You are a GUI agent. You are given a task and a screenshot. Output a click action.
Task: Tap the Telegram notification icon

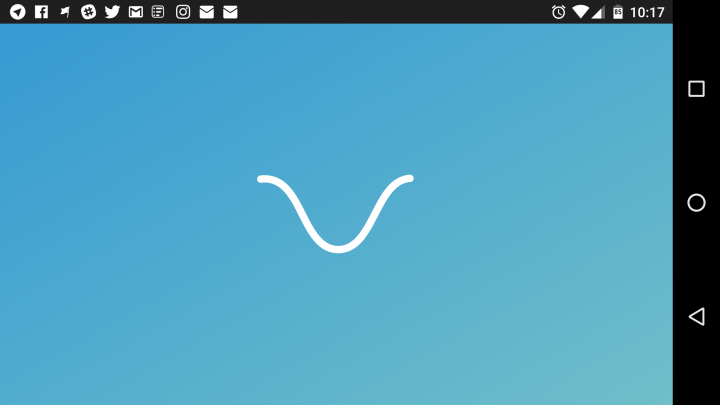coord(18,12)
